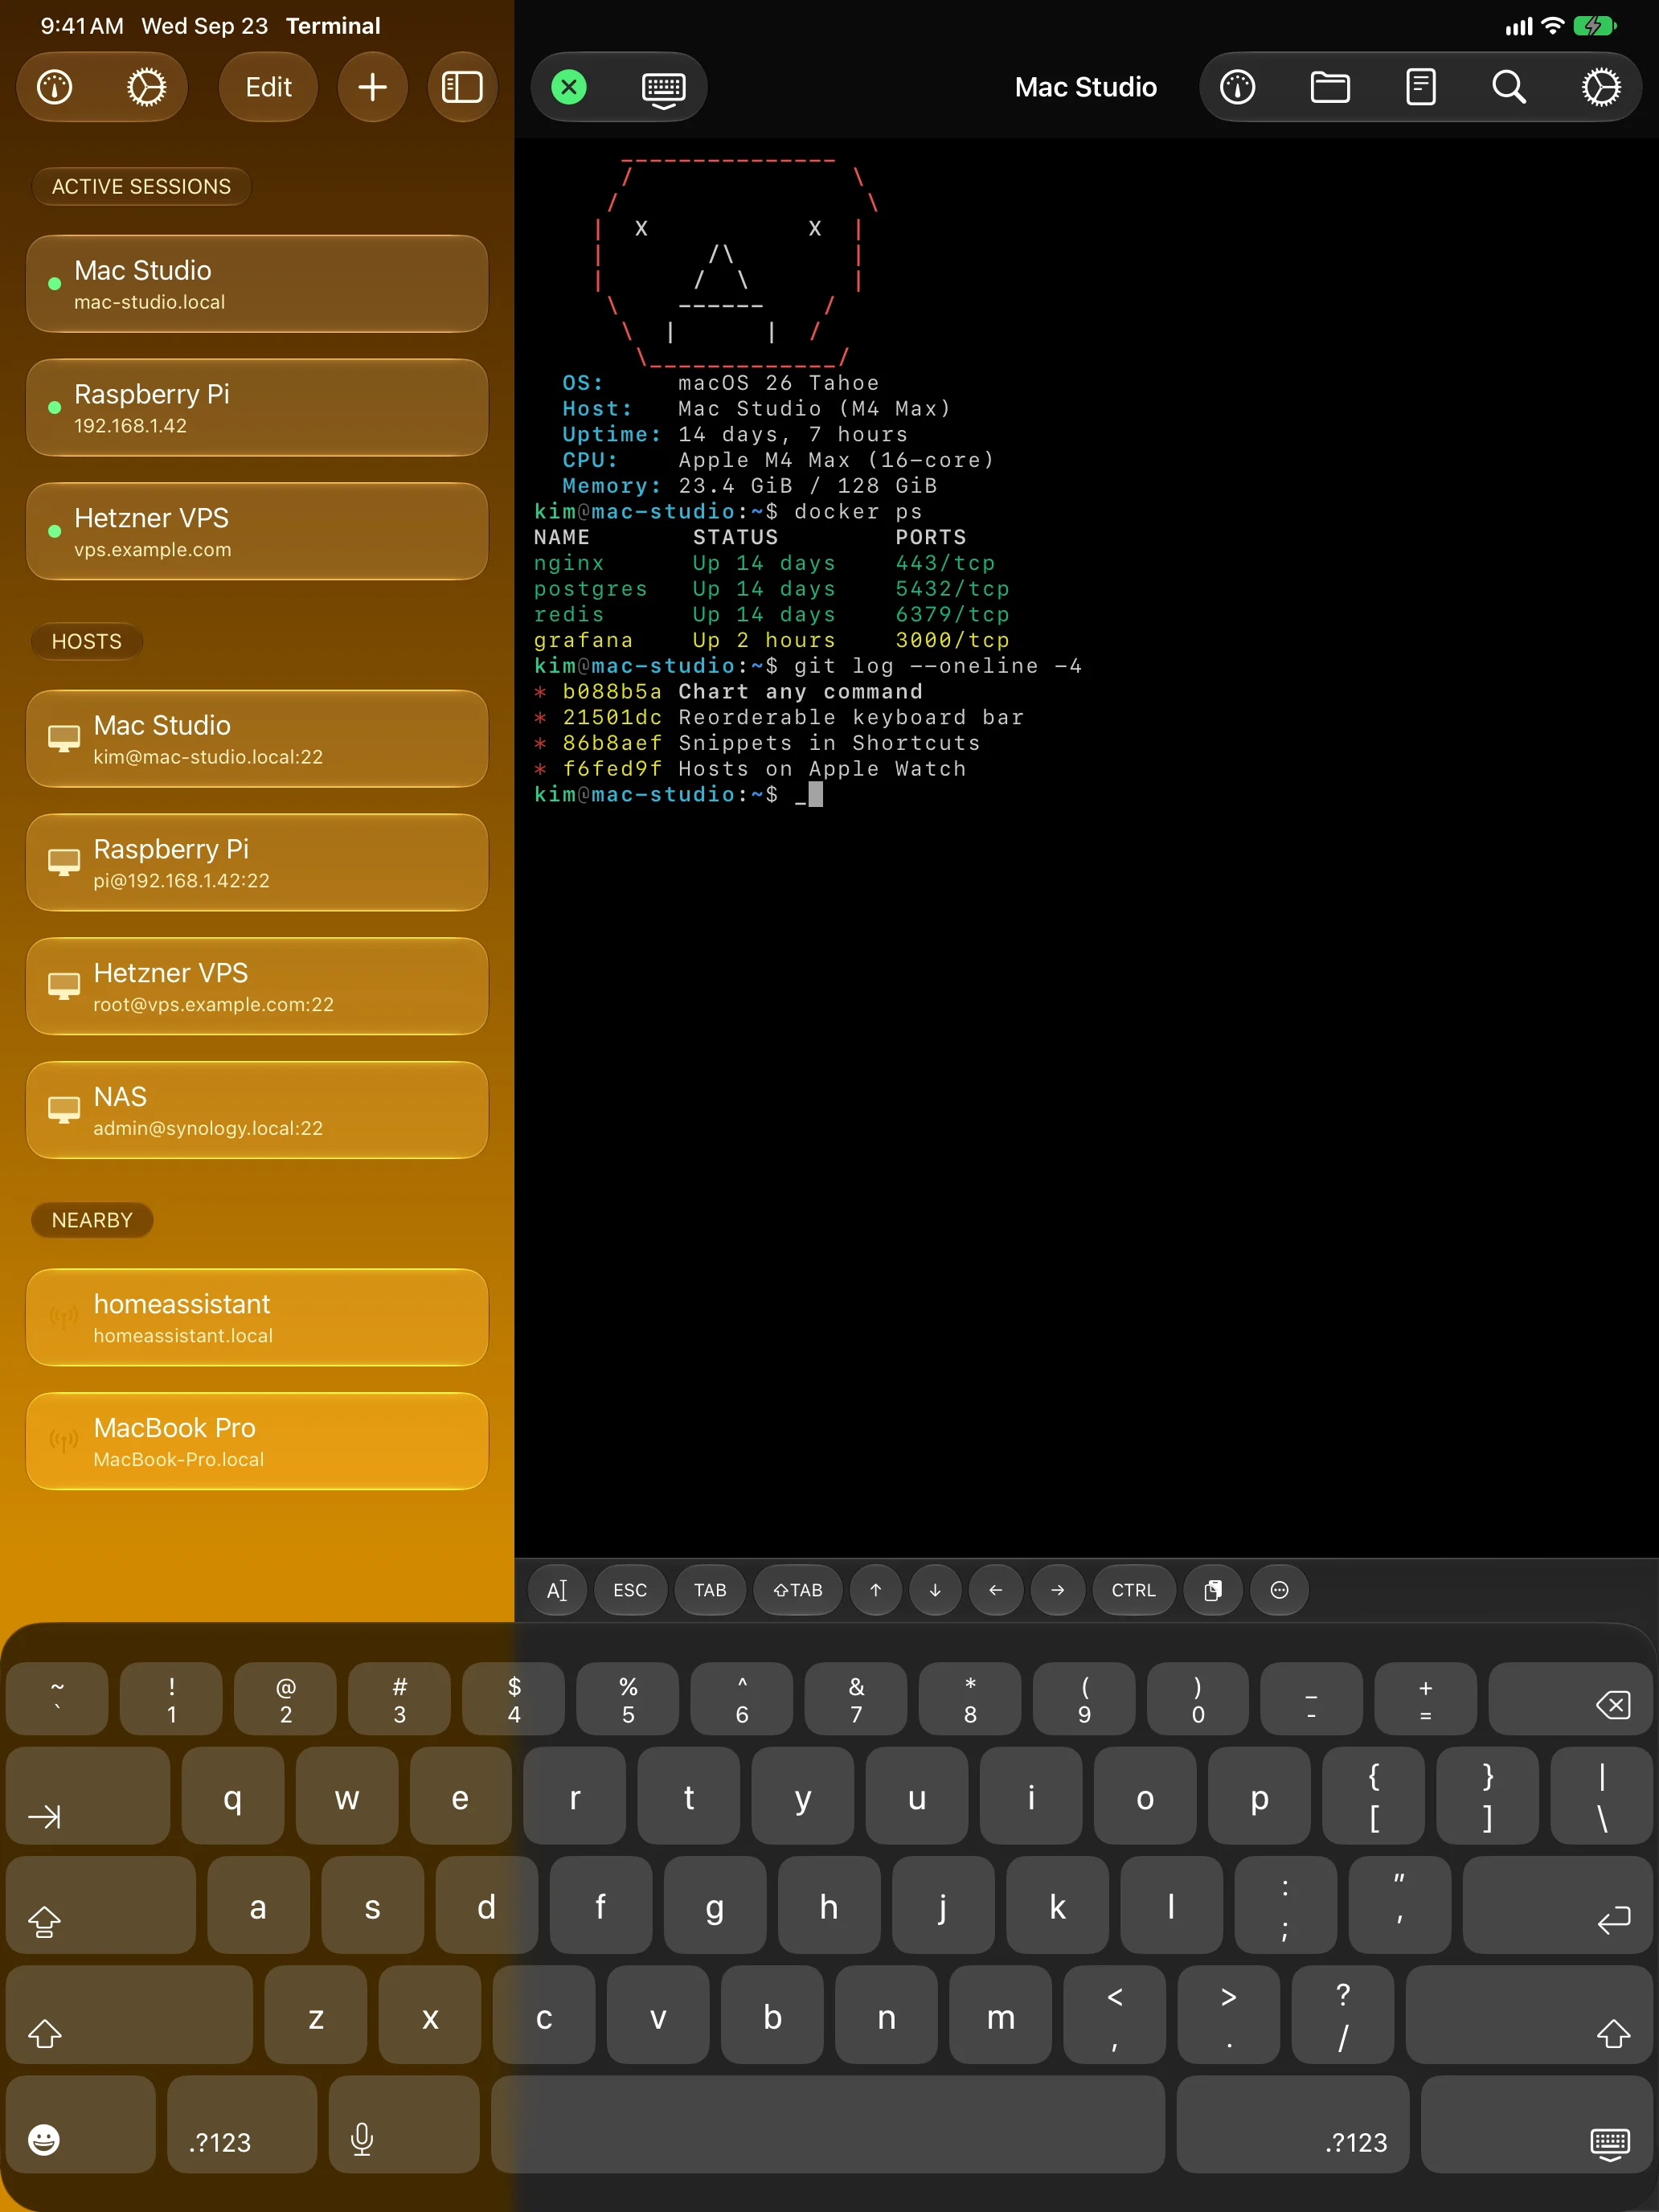Tap left arrow key on keyboard bar
Image resolution: width=1659 pixels, height=2212 pixels.
click(x=996, y=1590)
